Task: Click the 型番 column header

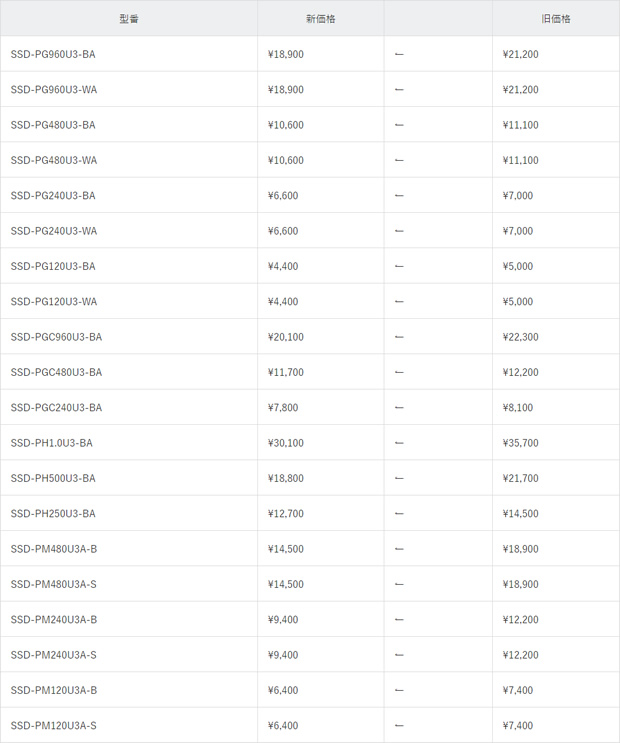Action: (128, 19)
